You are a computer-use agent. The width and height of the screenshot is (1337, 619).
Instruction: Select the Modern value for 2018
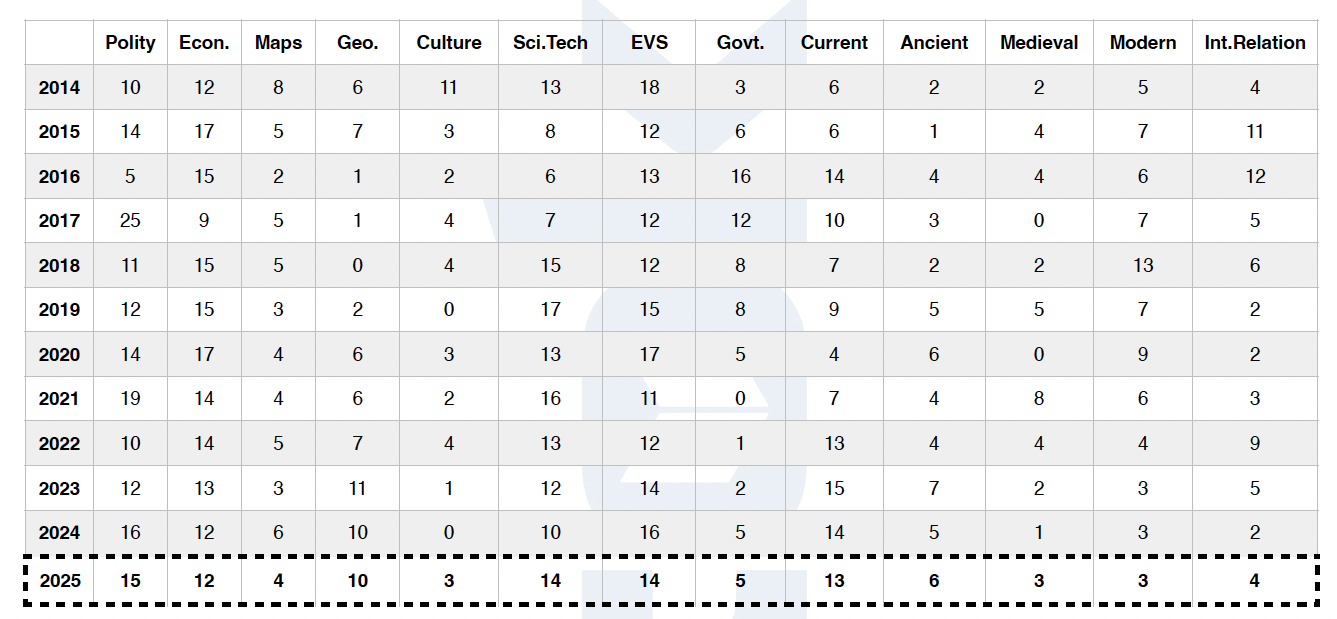[1143, 266]
